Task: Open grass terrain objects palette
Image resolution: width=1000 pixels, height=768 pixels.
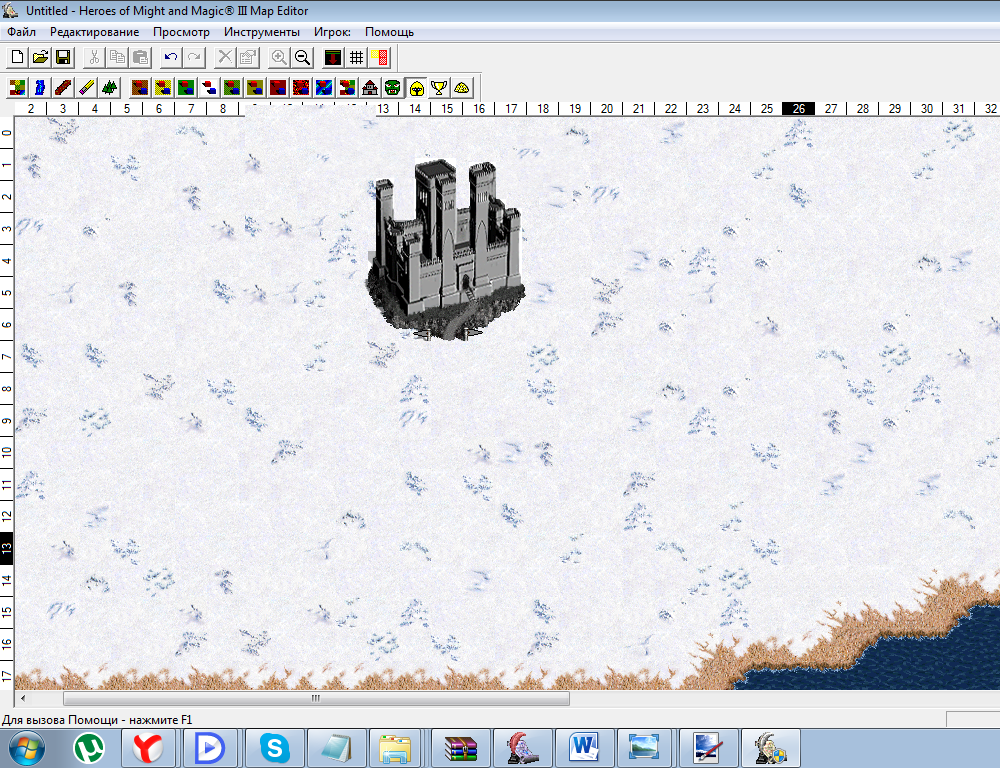Action: tap(186, 87)
